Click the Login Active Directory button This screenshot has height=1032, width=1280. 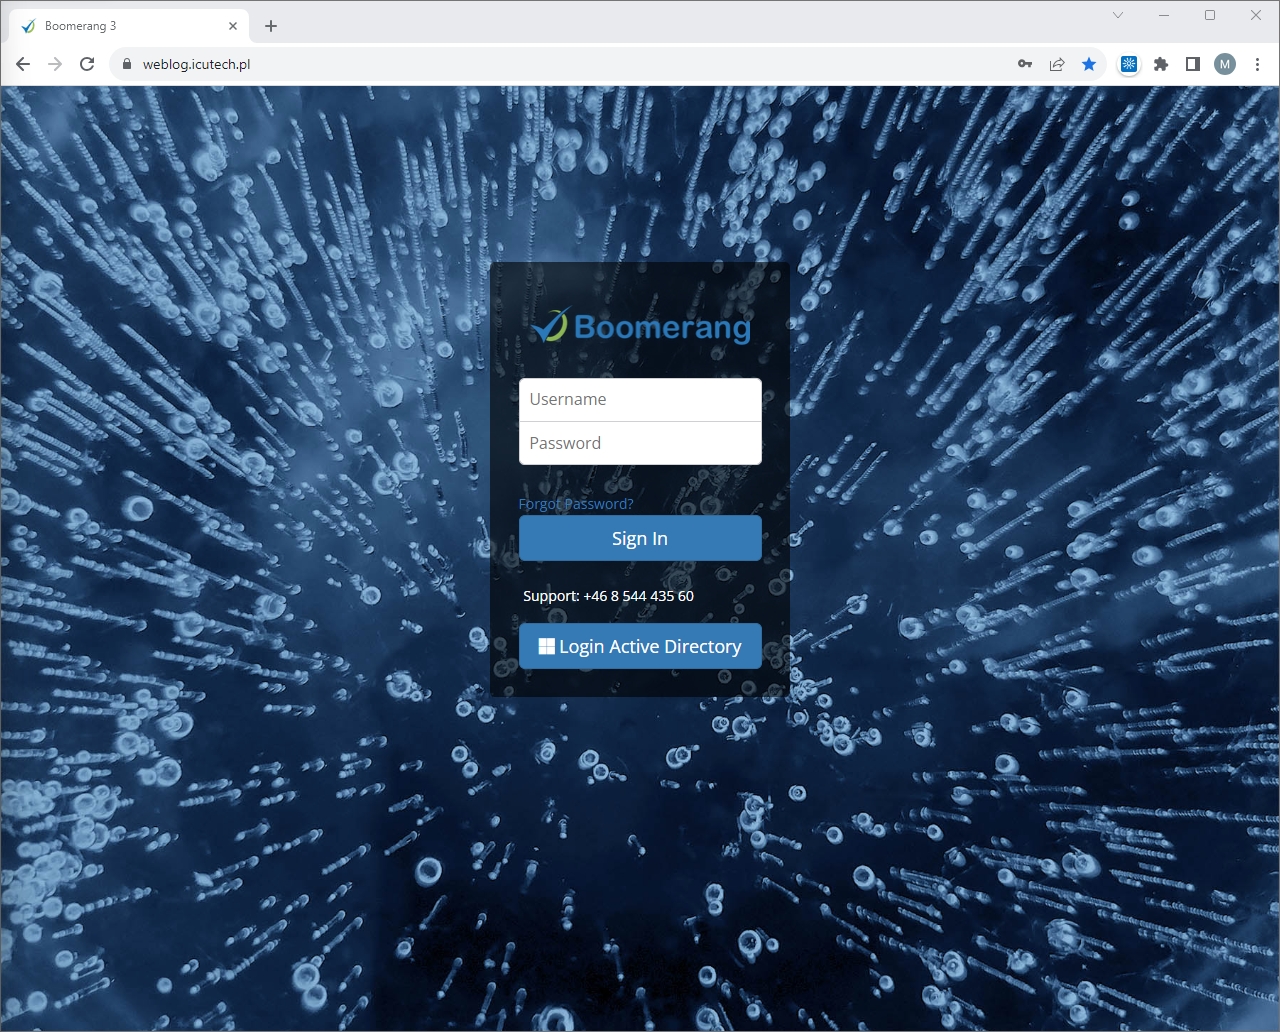pos(640,646)
